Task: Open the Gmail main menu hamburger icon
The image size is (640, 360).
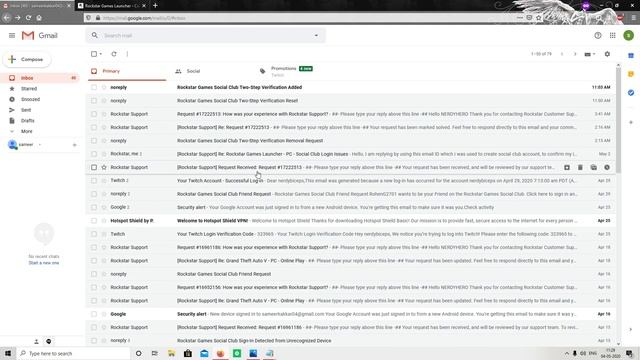Action: coord(12,36)
